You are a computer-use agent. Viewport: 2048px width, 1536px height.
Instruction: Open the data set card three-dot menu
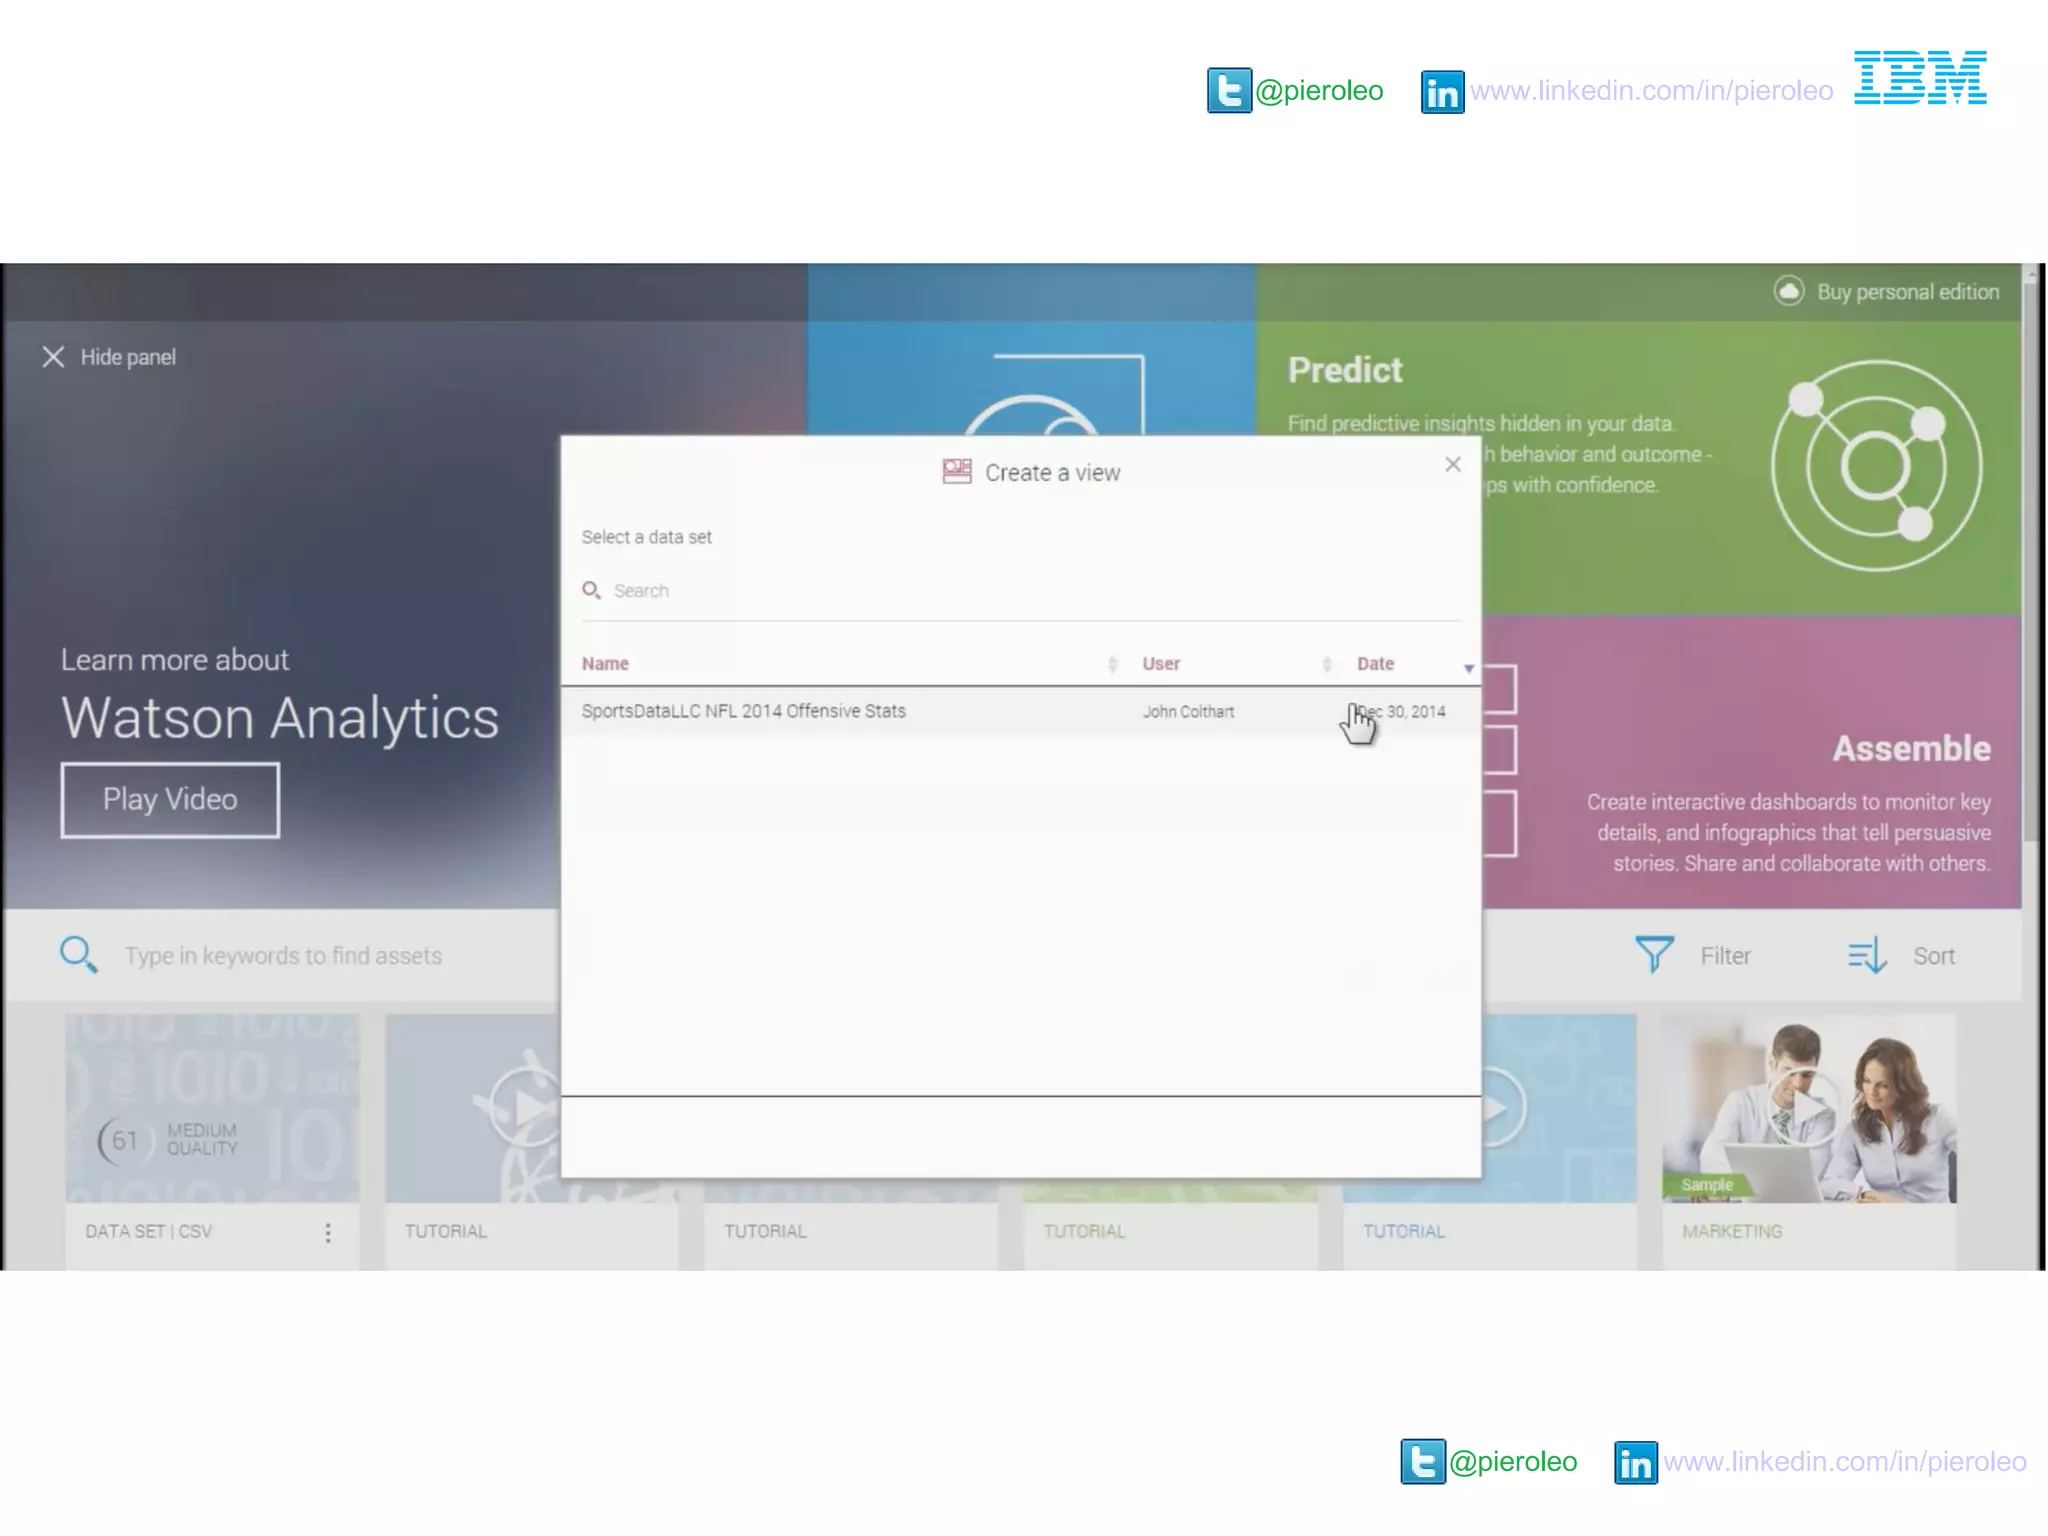(327, 1232)
